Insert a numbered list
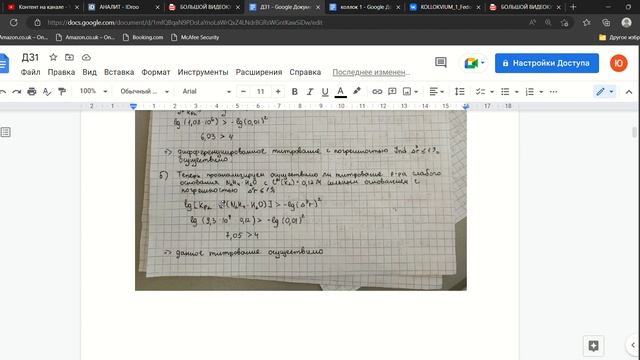This screenshot has height=360, width=640. point(530,92)
